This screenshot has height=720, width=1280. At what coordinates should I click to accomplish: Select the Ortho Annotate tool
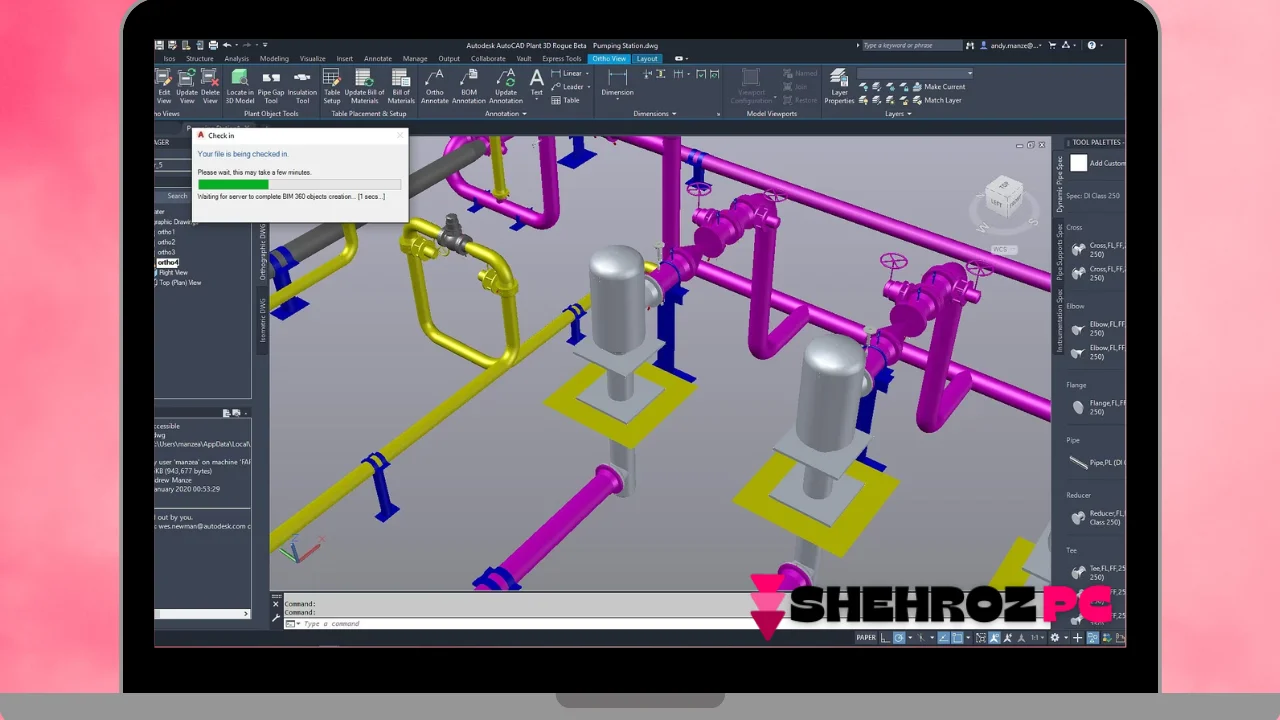[x=435, y=85]
